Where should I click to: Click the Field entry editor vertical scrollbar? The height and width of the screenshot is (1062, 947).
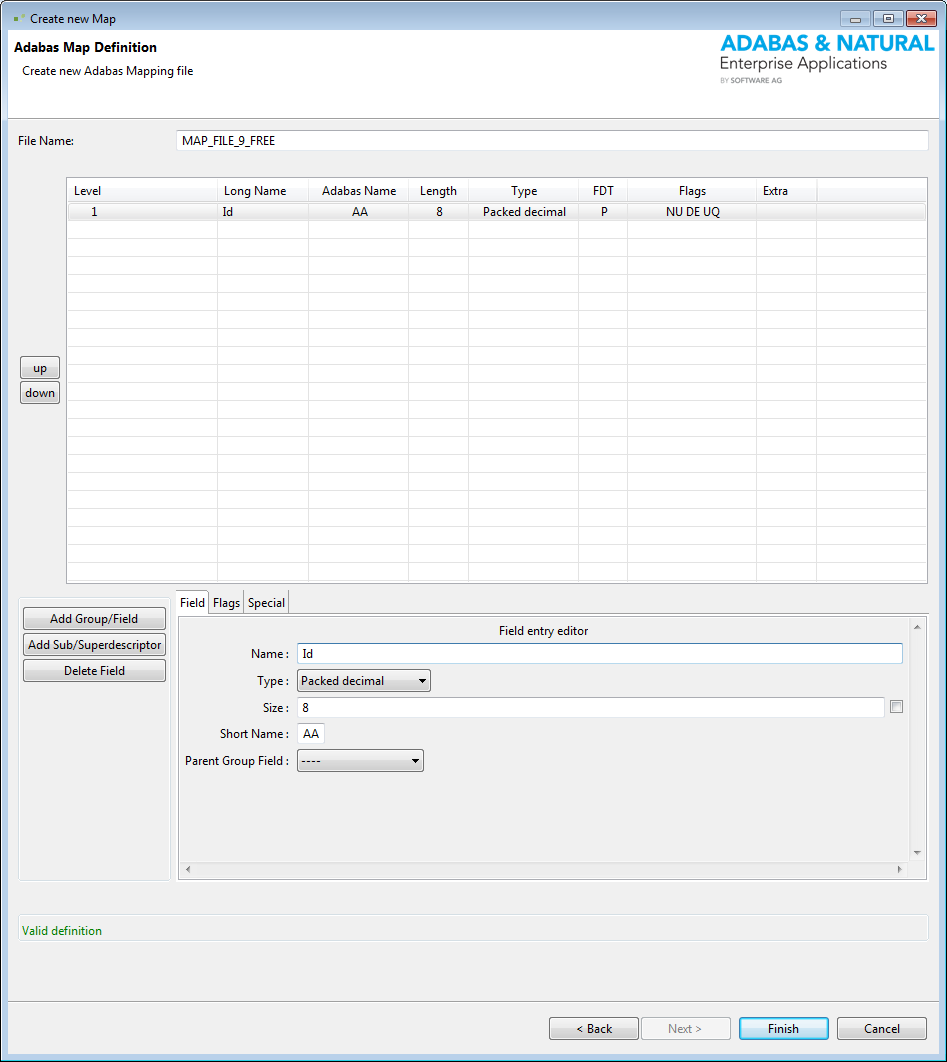916,740
